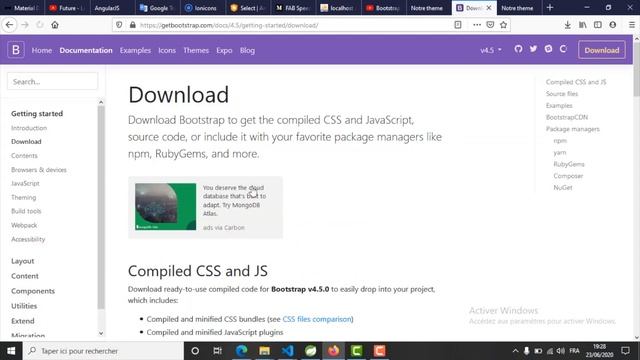Click the docs Search field
640x360 pixels.
(x=53, y=81)
